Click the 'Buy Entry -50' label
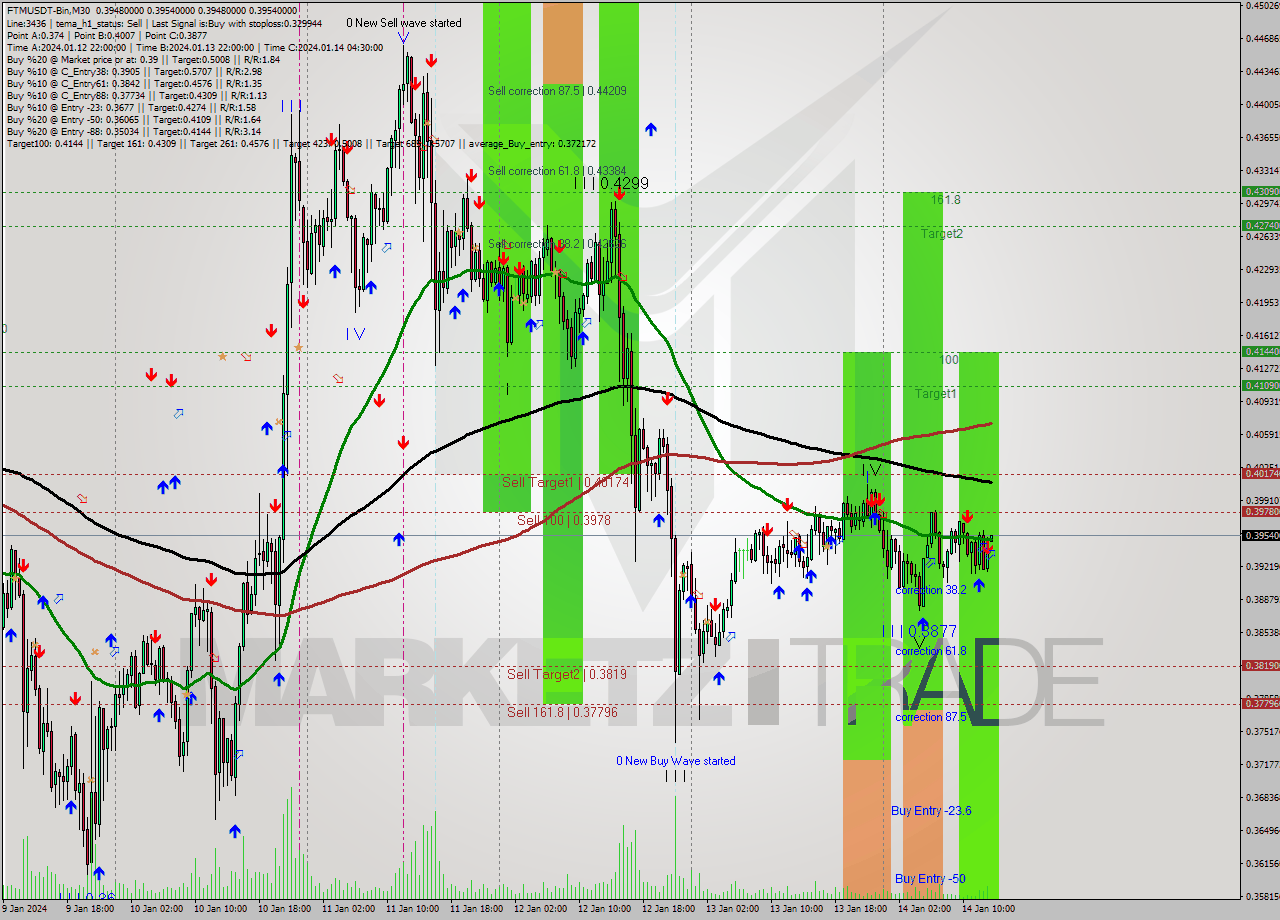Screen dimensions: 1280x920 pos(930,879)
